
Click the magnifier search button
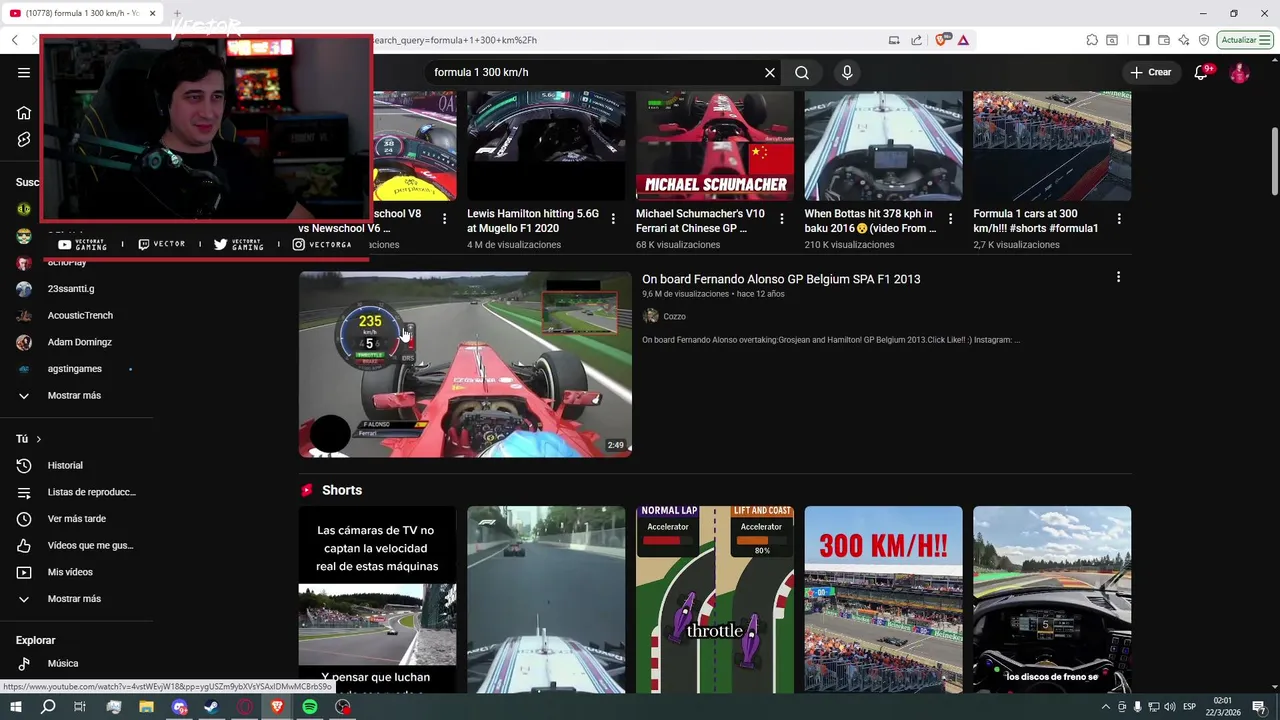coord(802,72)
